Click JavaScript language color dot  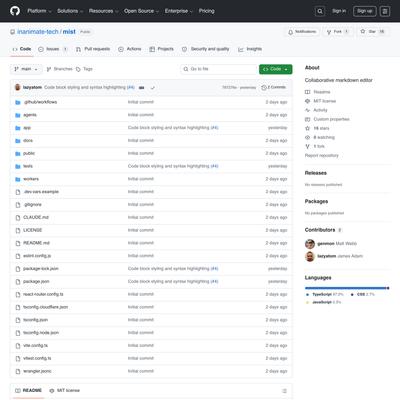[307, 302]
